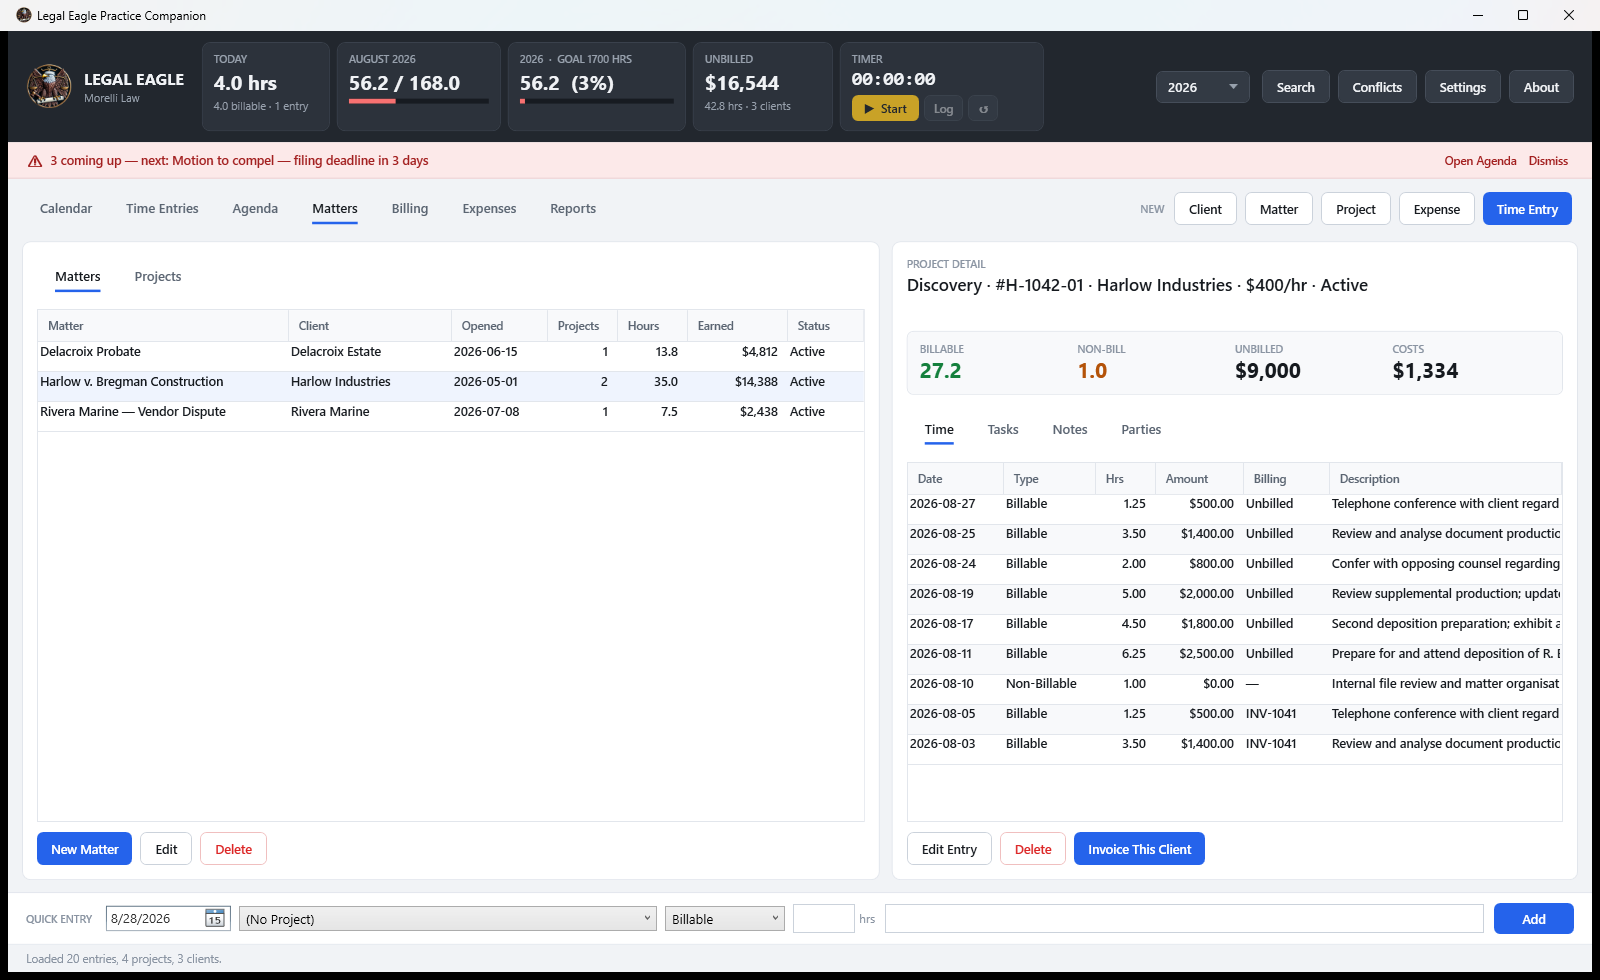Click the Unbilled $16,544 summary card
This screenshot has width=1600, height=980.
(762, 86)
